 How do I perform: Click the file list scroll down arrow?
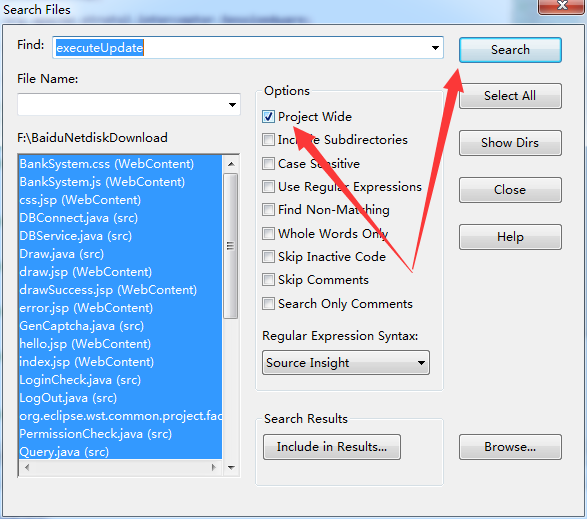click(x=231, y=467)
